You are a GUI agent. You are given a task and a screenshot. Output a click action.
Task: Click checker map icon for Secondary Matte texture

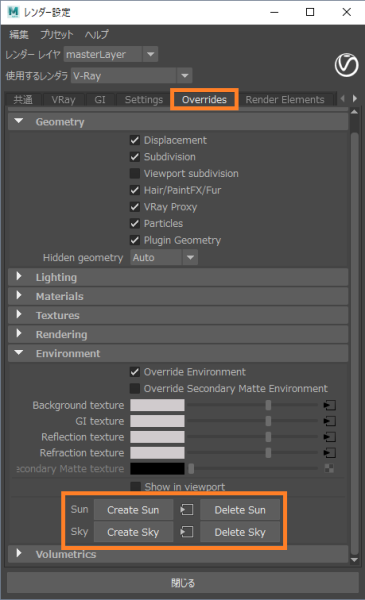point(329,468)
